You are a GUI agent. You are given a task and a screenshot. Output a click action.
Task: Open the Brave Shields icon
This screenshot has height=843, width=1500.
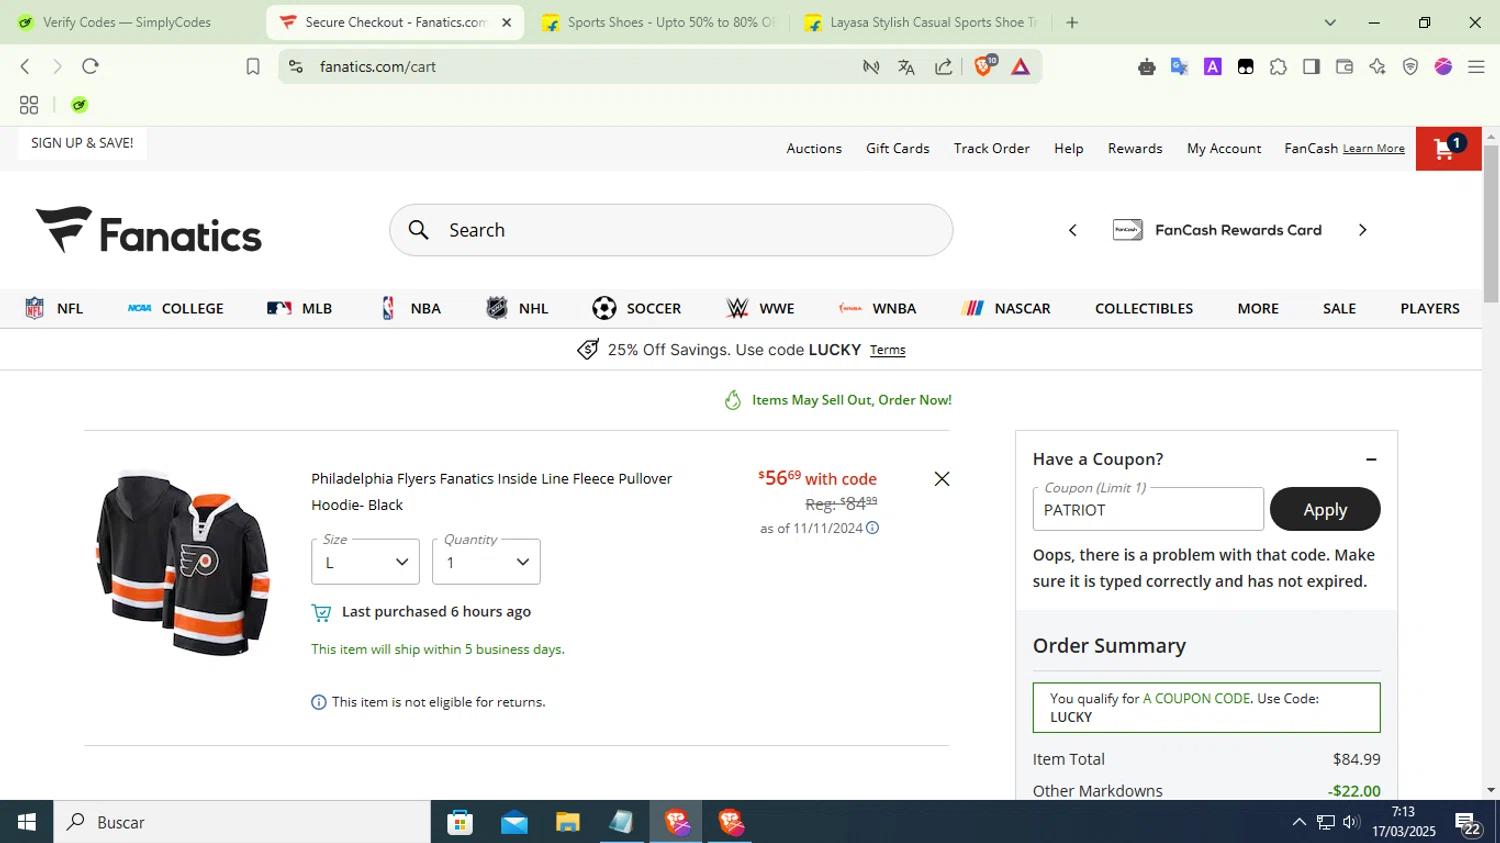coord(984,66)
